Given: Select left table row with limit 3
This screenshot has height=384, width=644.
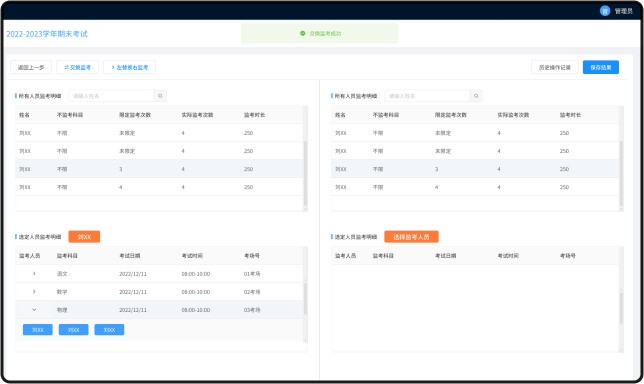Looking at the screenshot, I should pyautogui.click(x=159, y=169).
